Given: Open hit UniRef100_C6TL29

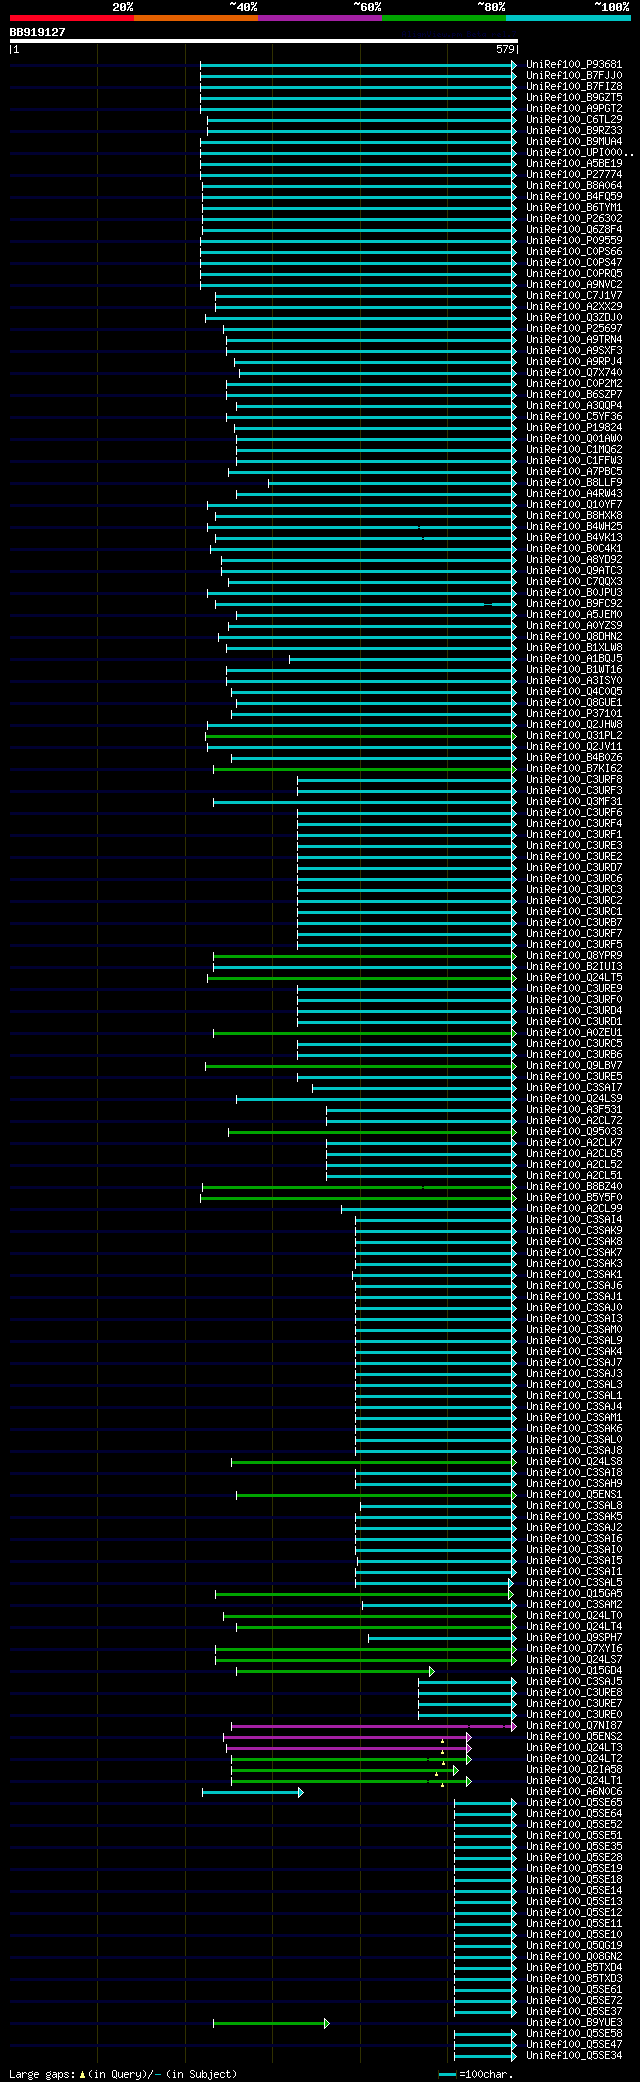Looking at the screenshot, I should (574, 120).
